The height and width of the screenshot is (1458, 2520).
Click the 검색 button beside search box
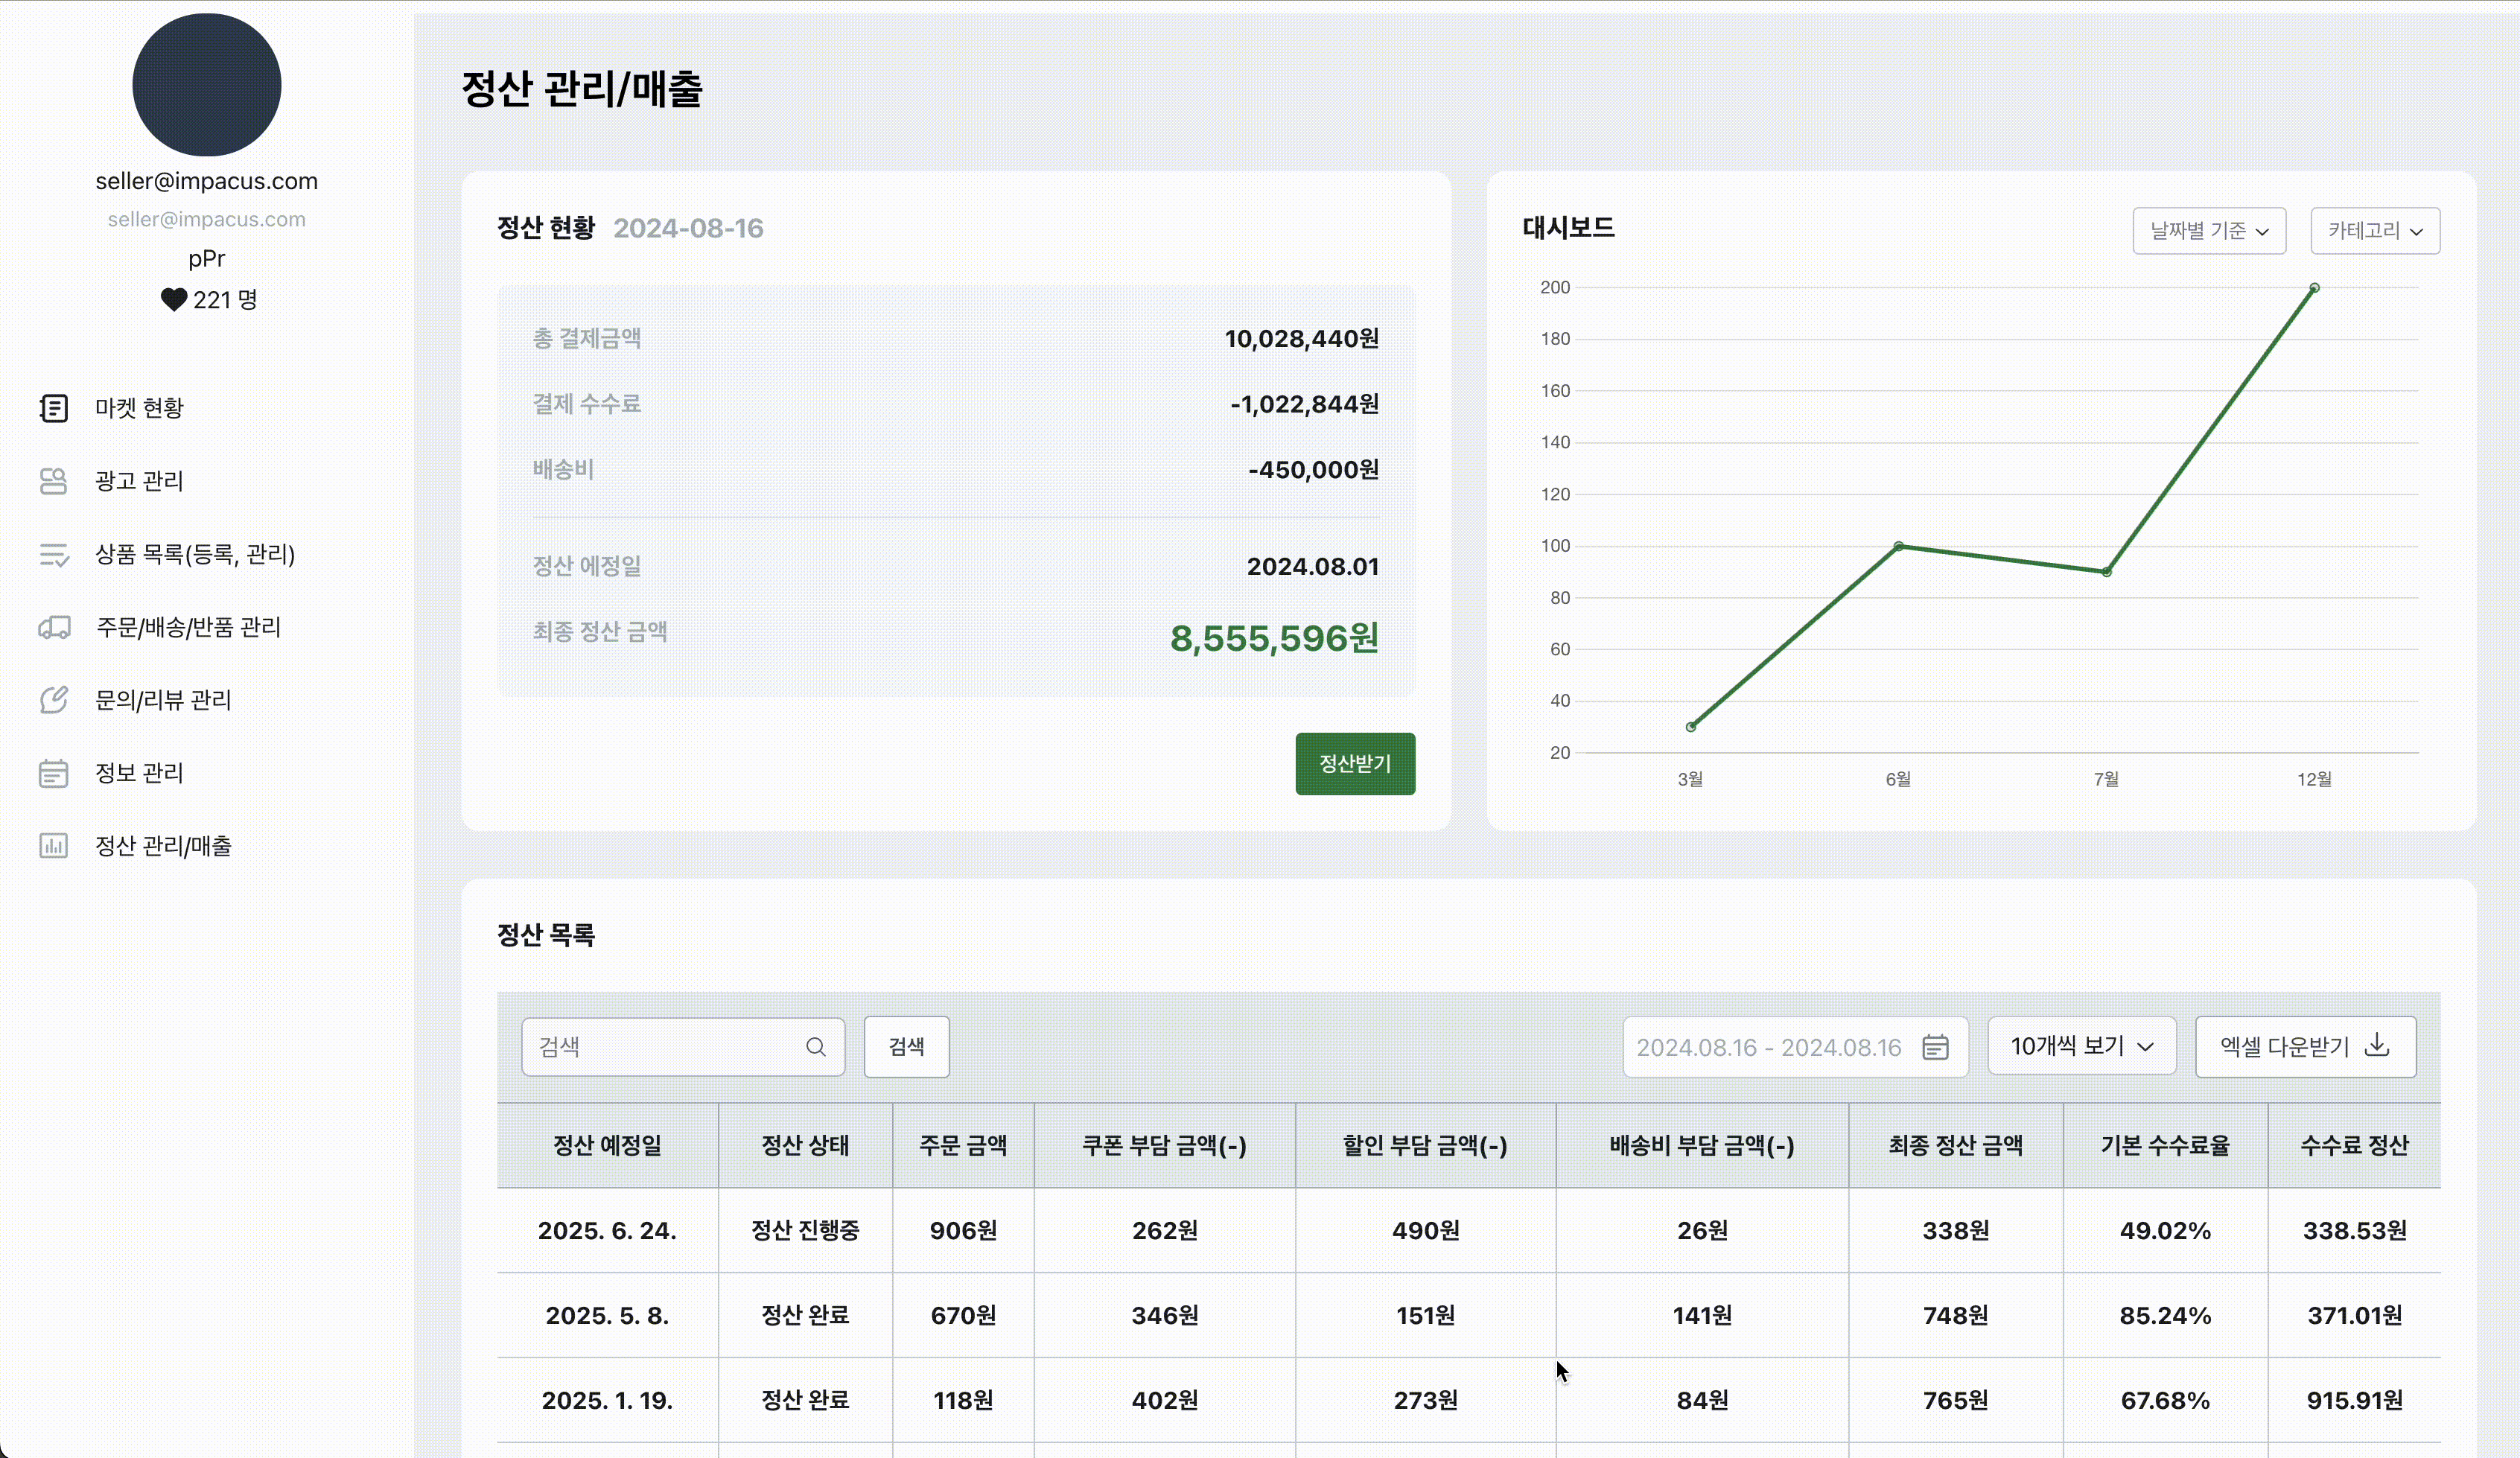pos(906,1046)
